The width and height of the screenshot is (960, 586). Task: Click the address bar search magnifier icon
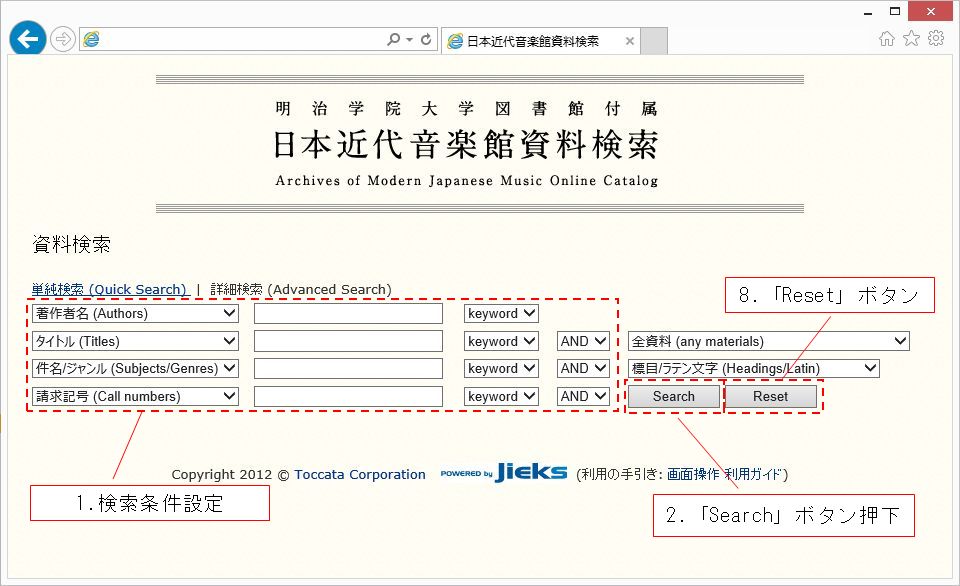pos(393,39)
